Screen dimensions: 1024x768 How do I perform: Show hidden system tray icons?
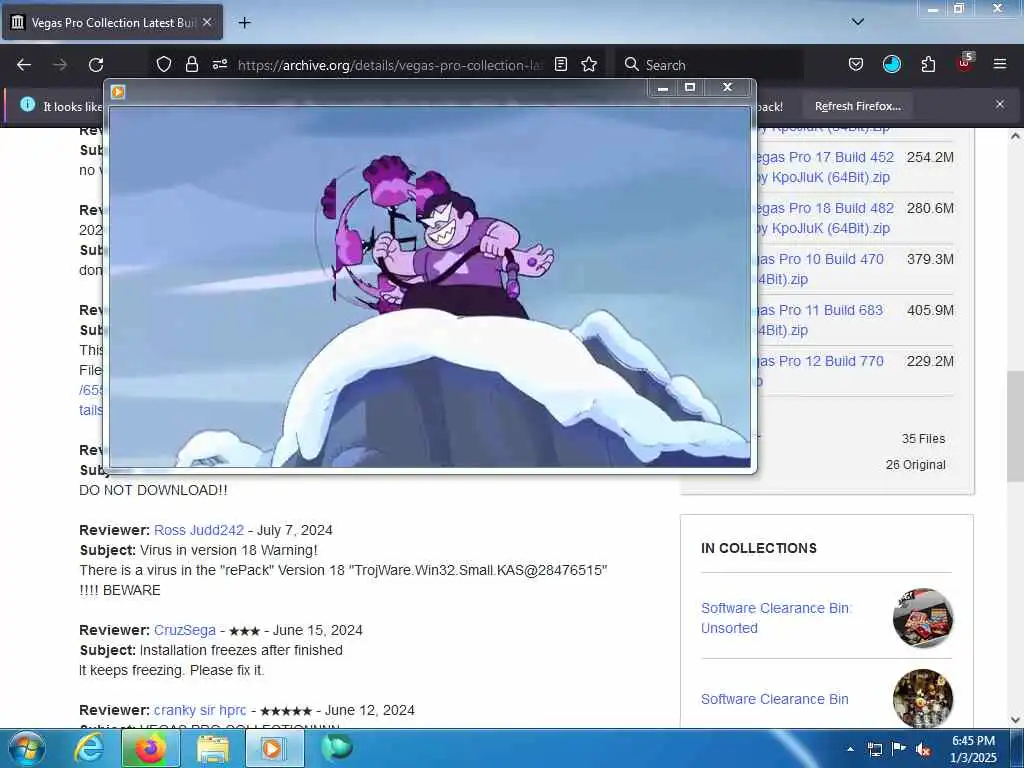[850, 749]
